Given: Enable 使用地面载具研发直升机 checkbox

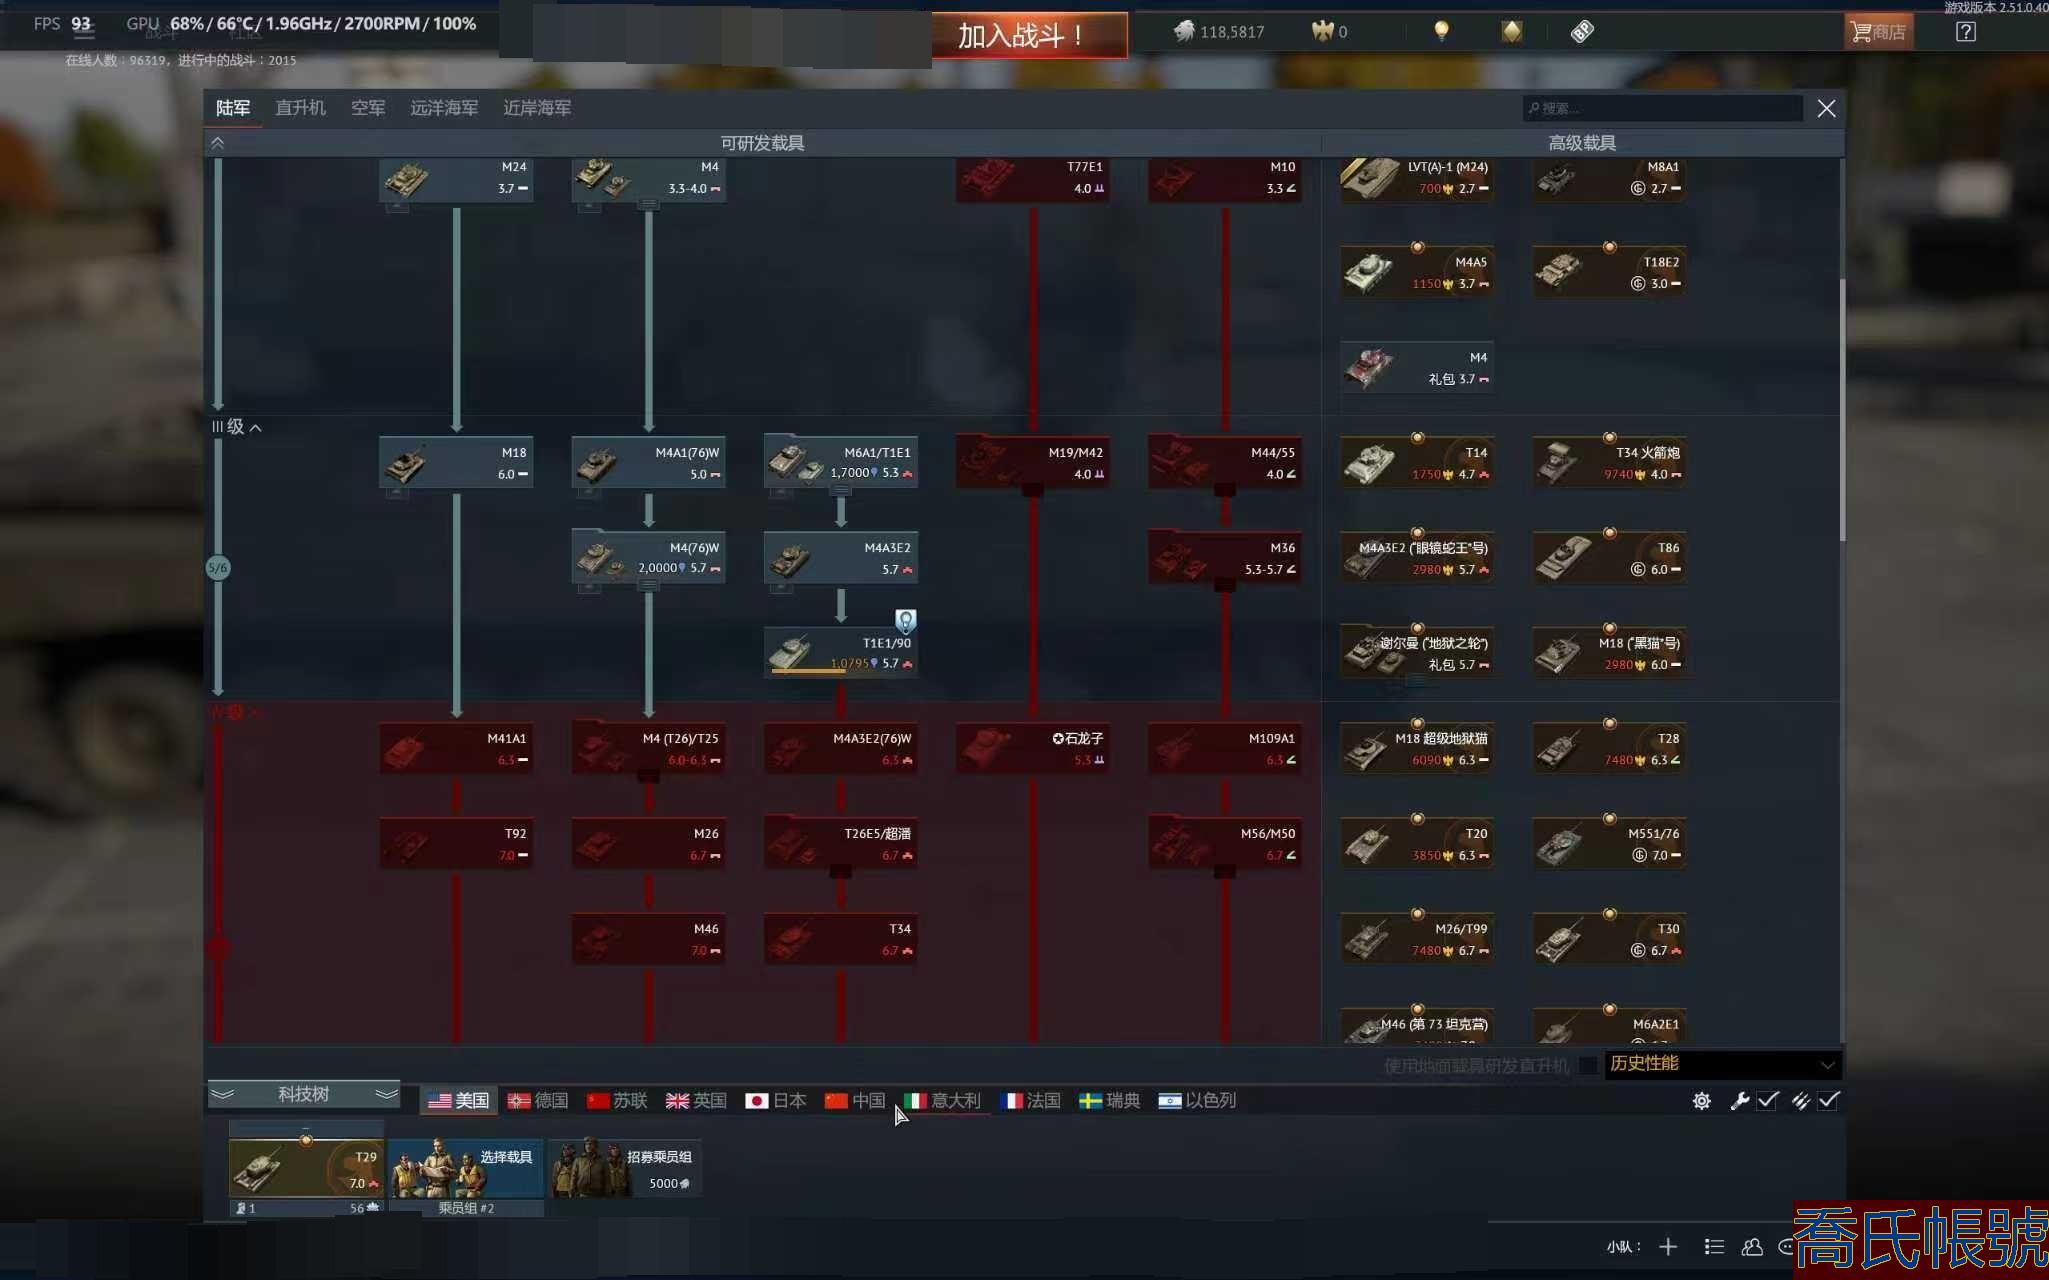Looking at the screenshot, I should 1588,1065.
